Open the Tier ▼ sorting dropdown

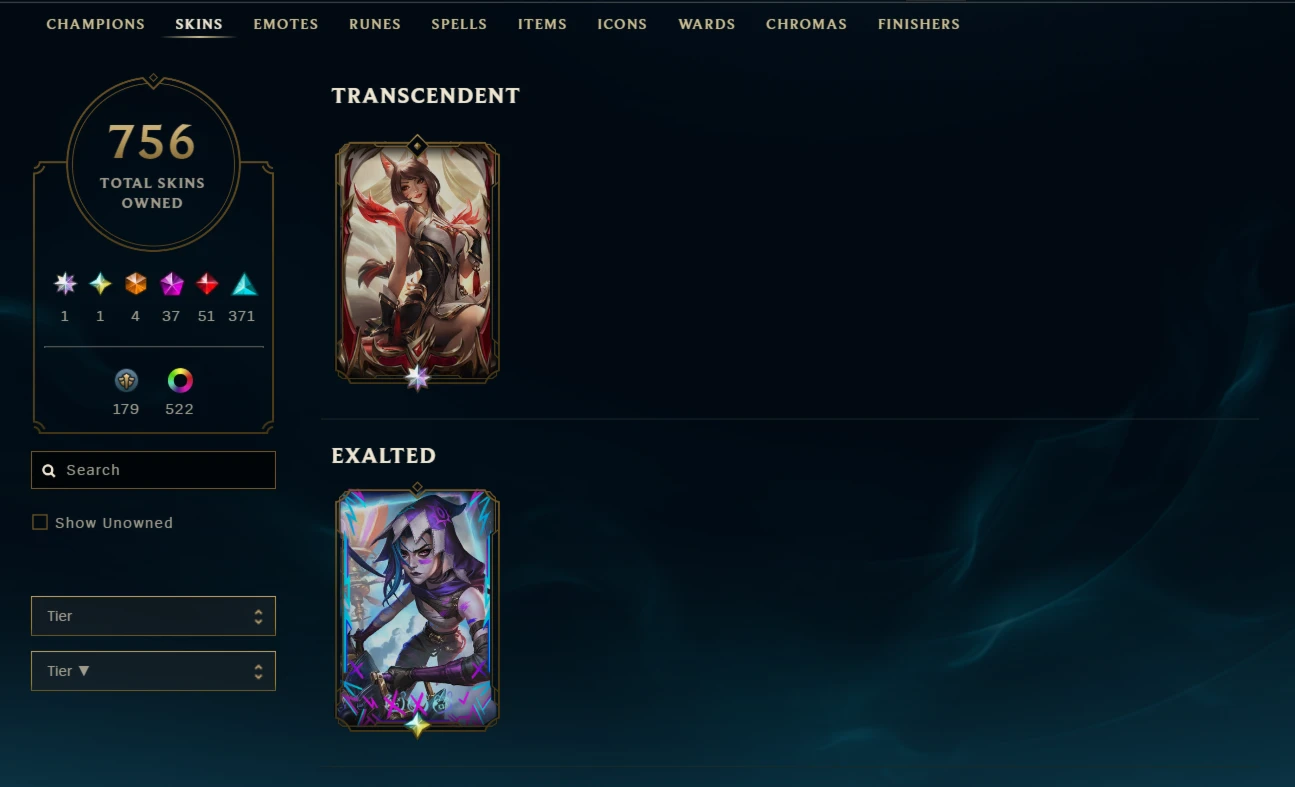point(153,671)
